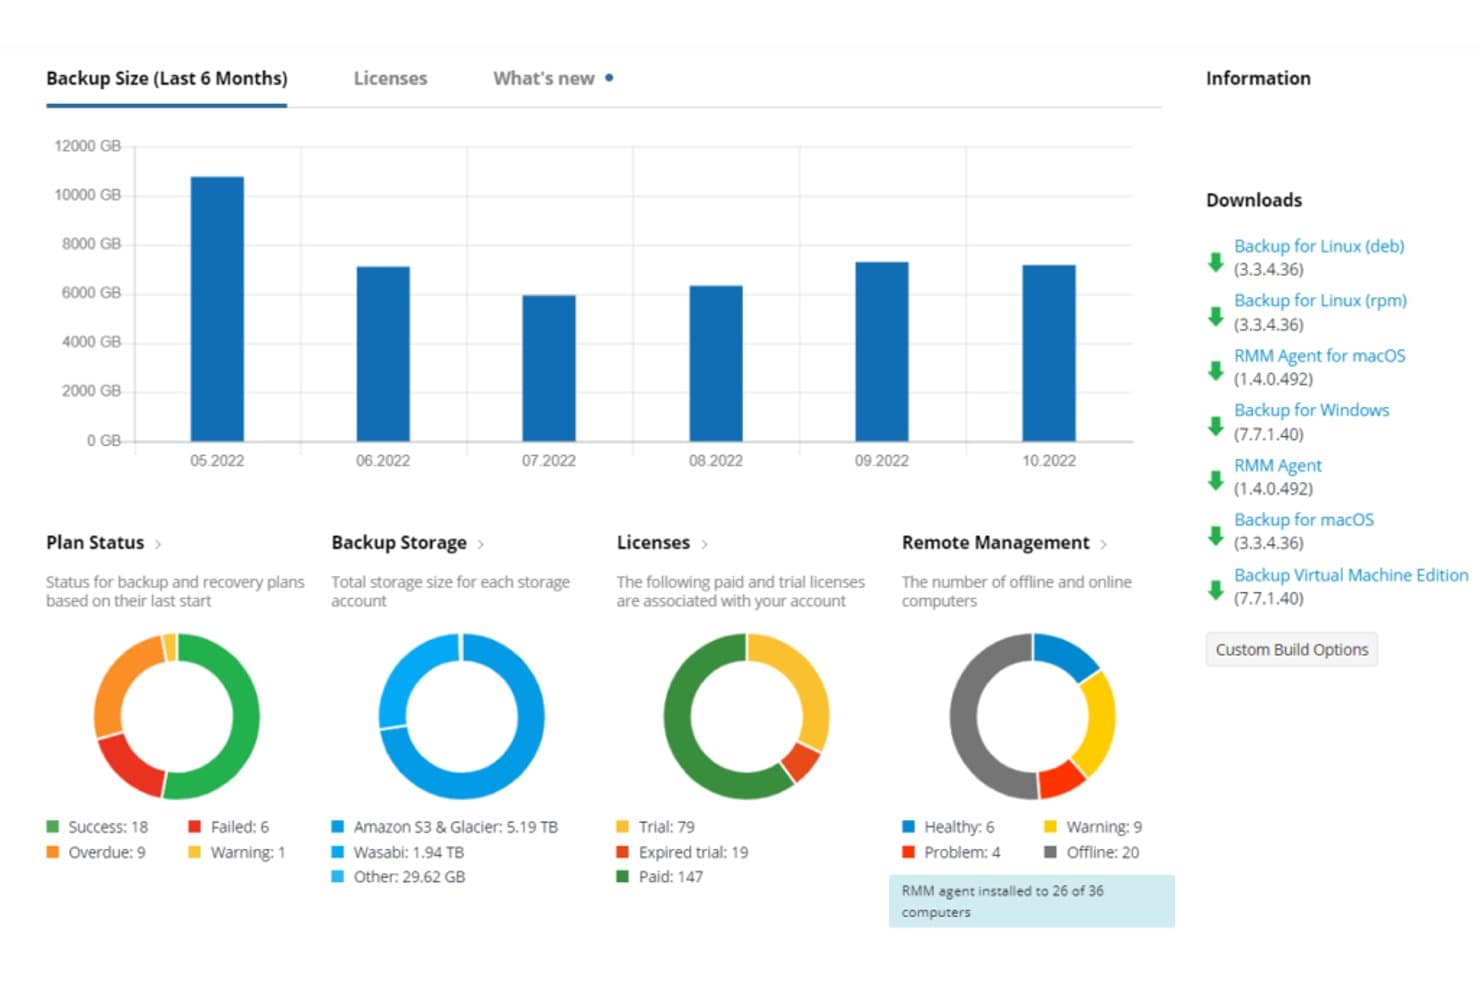The height and width of the screenshot is (987, 1480).
Task: Switch to the Licenses tab
Action: coord(390,78)
